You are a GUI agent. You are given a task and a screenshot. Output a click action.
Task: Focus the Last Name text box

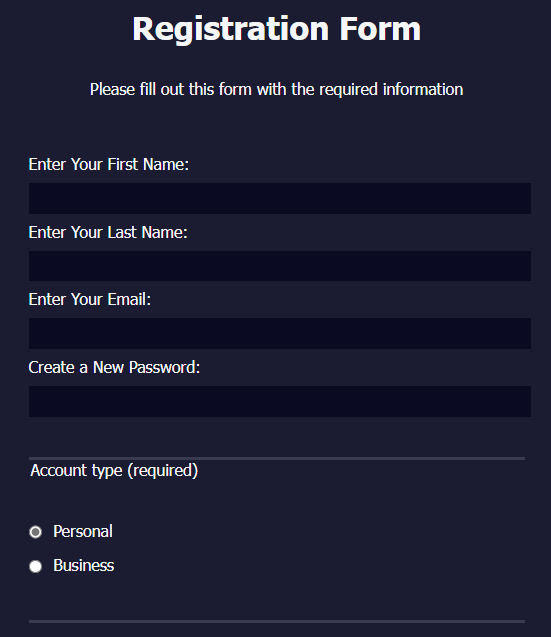[x=280, y=266]
